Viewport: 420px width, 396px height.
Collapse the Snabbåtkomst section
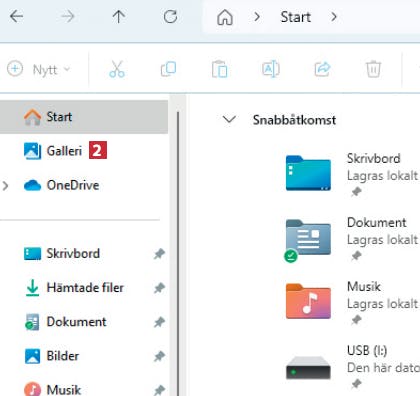click(x=229, y=119)
